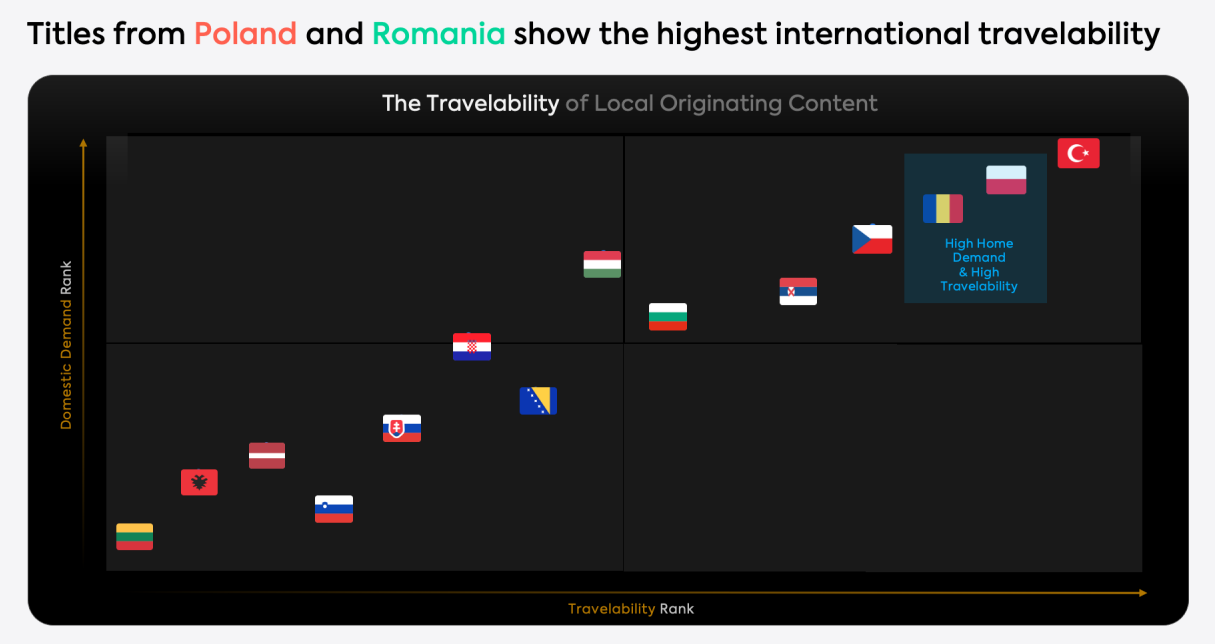Select the Slovakia flag data point
The height and width of the screenshot is (644, 1215).
[x=402, y=428]
